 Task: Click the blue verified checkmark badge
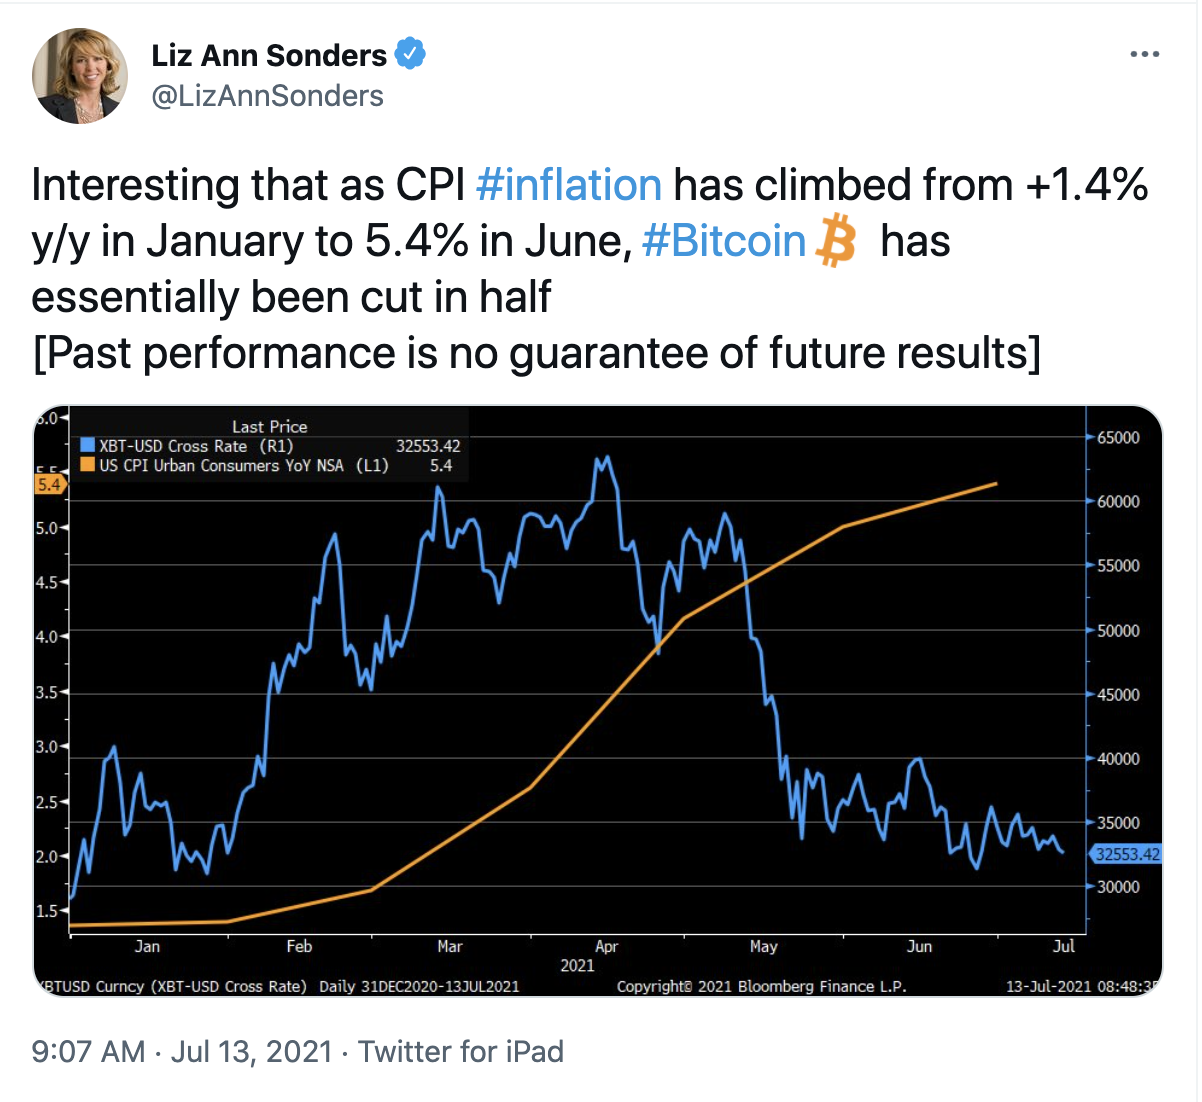pyautogui.click(x=410, y=54)
